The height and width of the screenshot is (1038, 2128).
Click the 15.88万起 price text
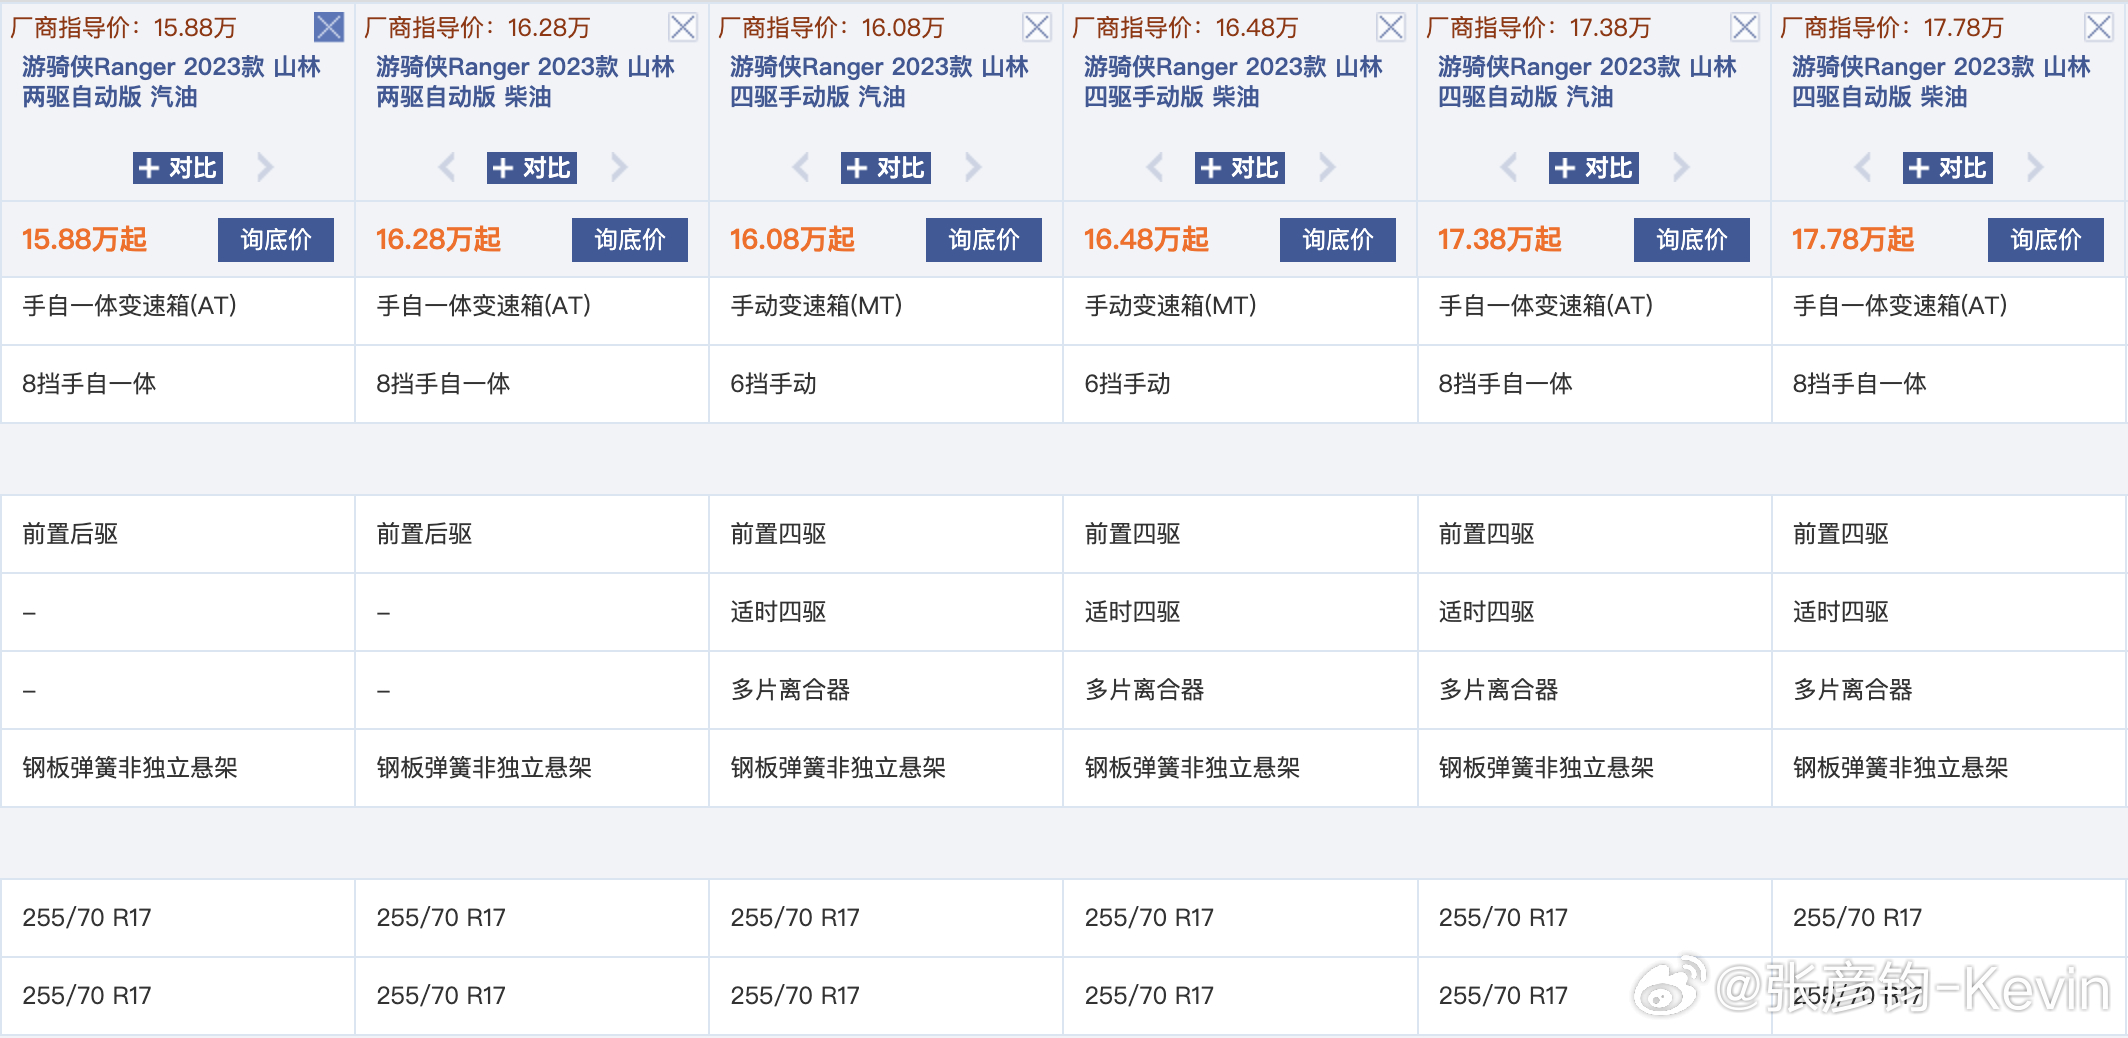pyautogui.click(x=84, y=240)
